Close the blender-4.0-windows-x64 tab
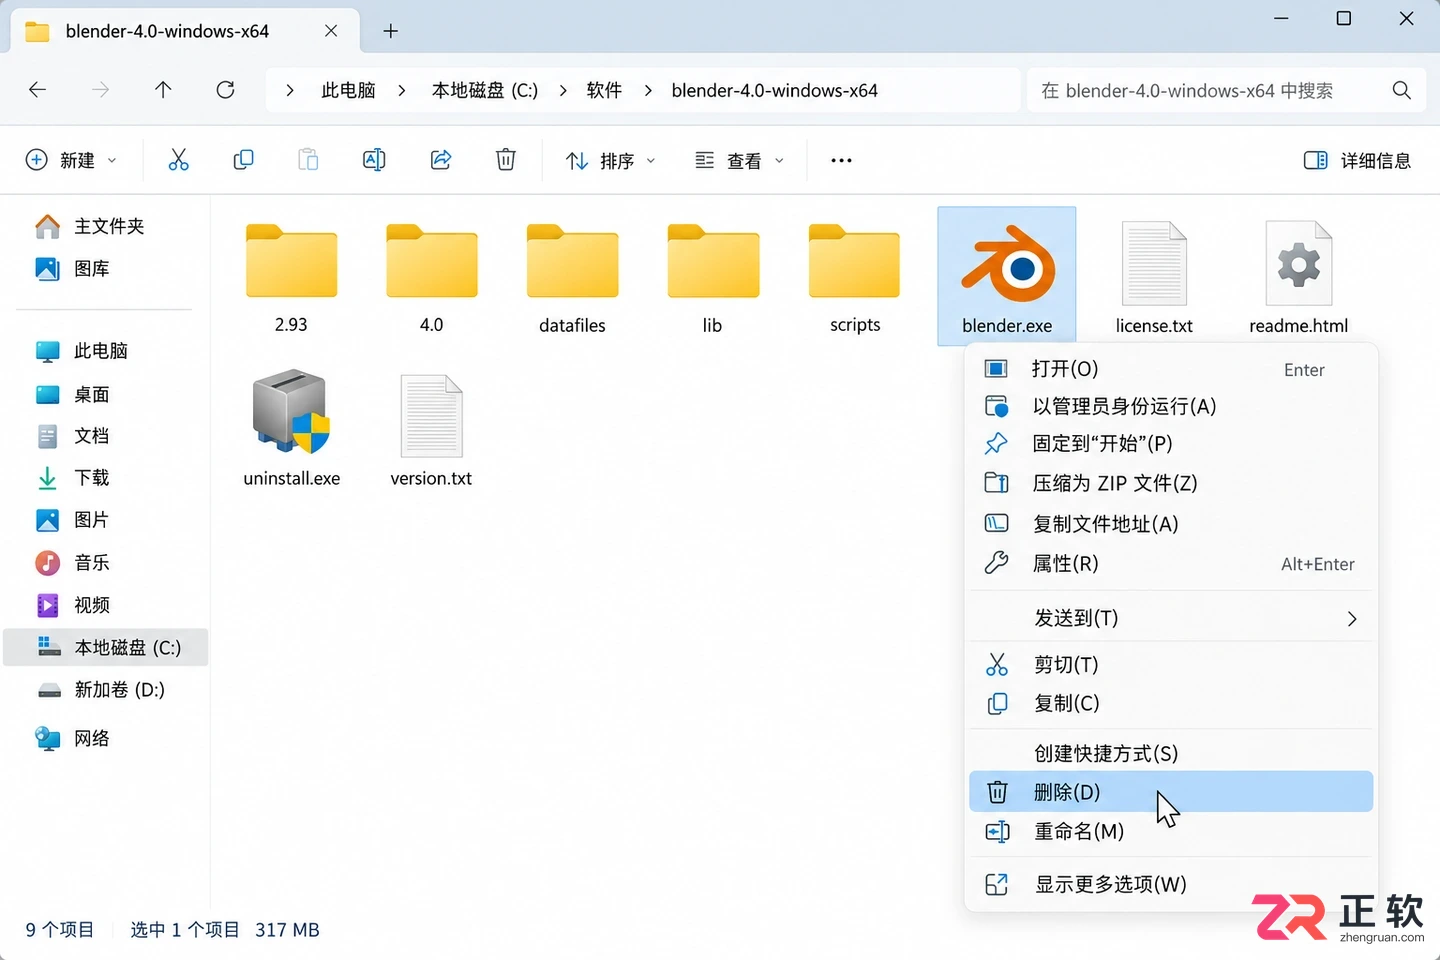 [x=331, y=31]
